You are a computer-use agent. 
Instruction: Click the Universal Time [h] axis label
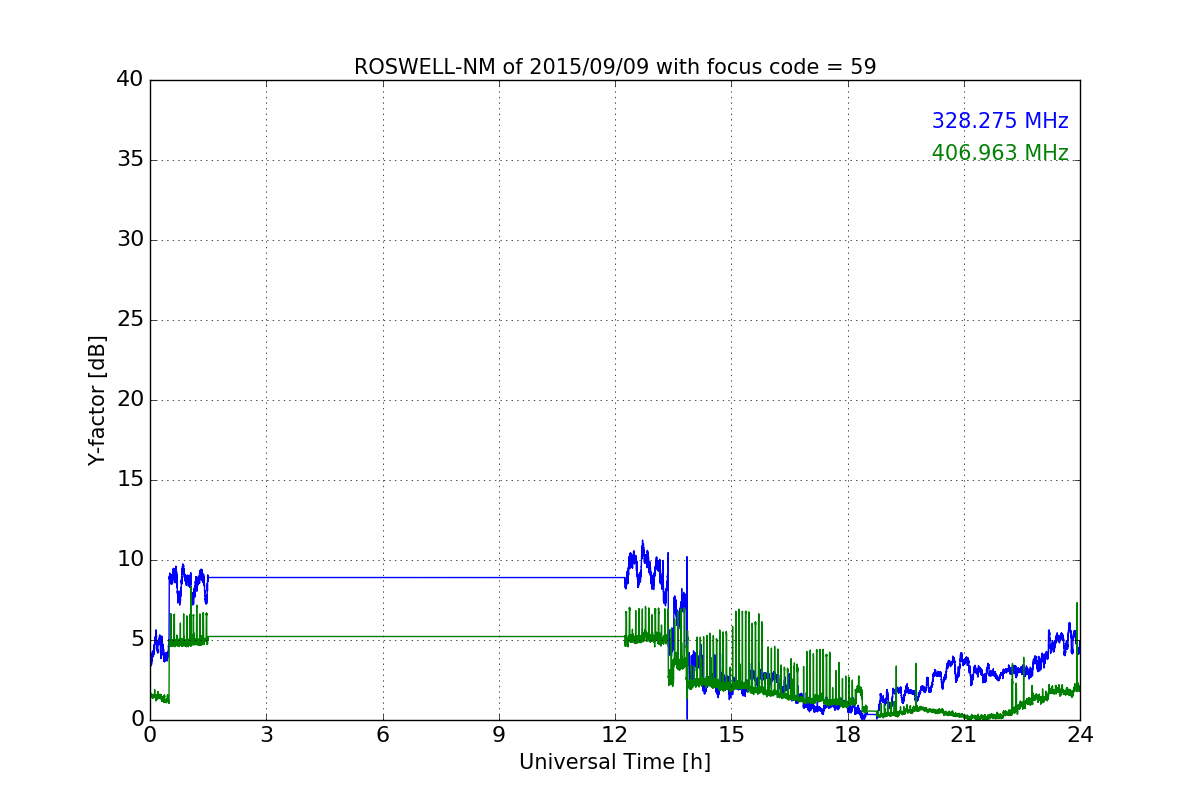pyautogui.click(x=615, y=762)
